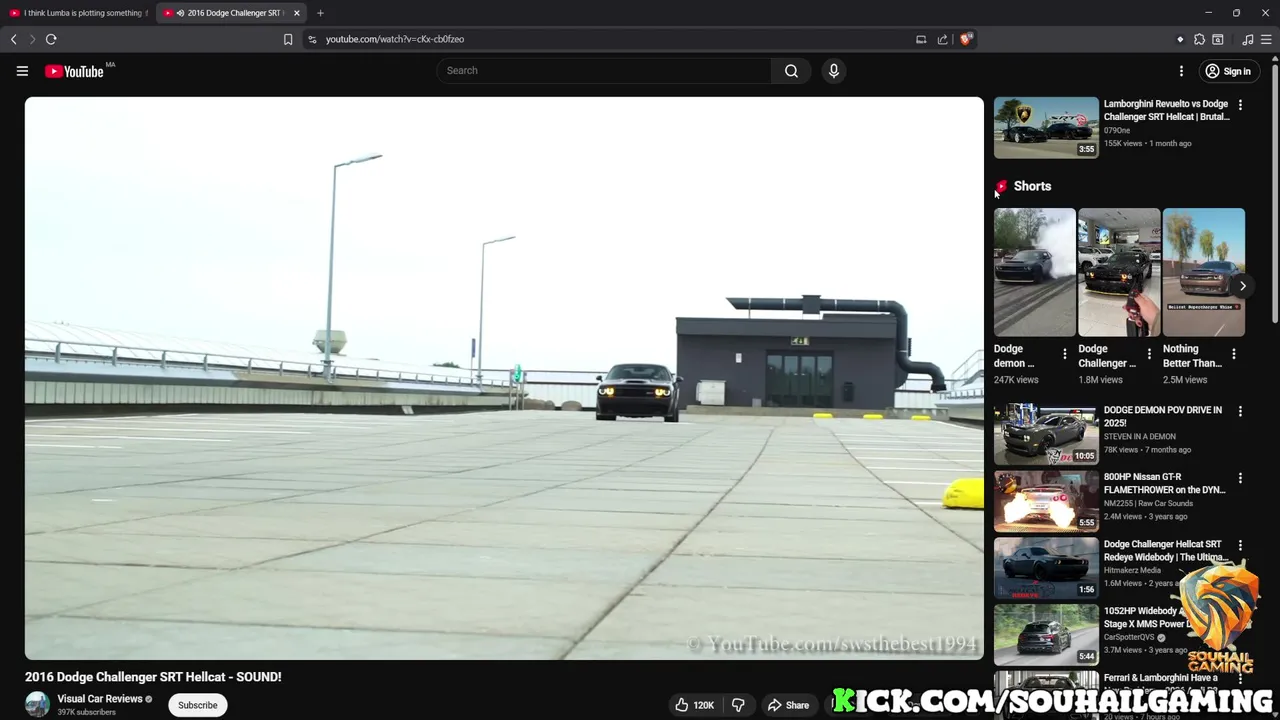Subscribe to Visual Car Reviews
1280x720 pixels.
click(x=197, y=705)
